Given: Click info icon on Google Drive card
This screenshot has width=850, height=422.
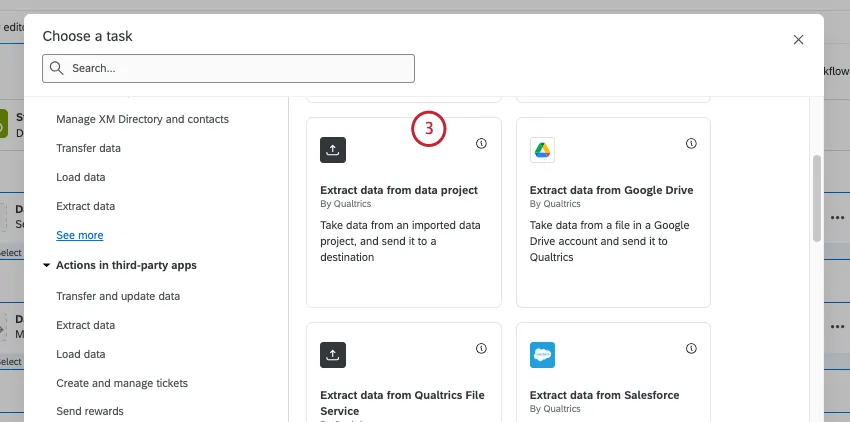Looking at the screenshot, I should point(691,144).
